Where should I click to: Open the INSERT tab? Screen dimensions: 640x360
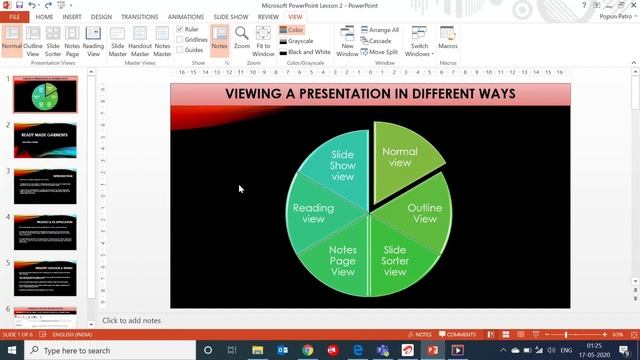pyautogui.click(x=72, y=17)
